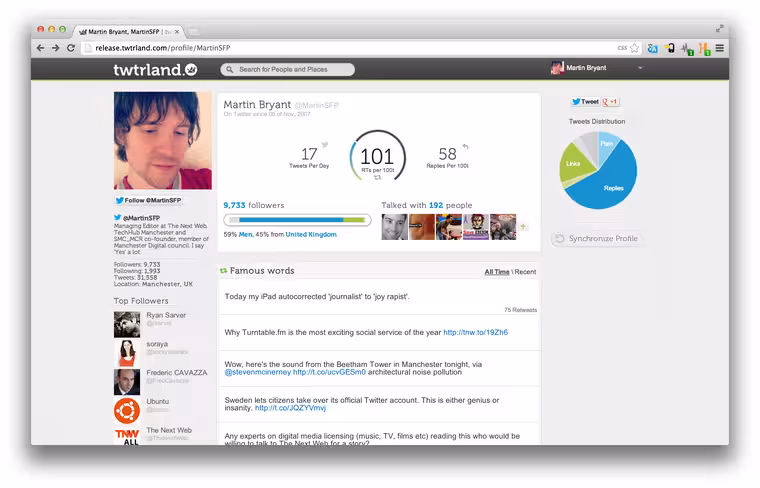The width and height of the screenshot is (760, 488).
Task: Switch Famous words to Recent
Action: 525,272
